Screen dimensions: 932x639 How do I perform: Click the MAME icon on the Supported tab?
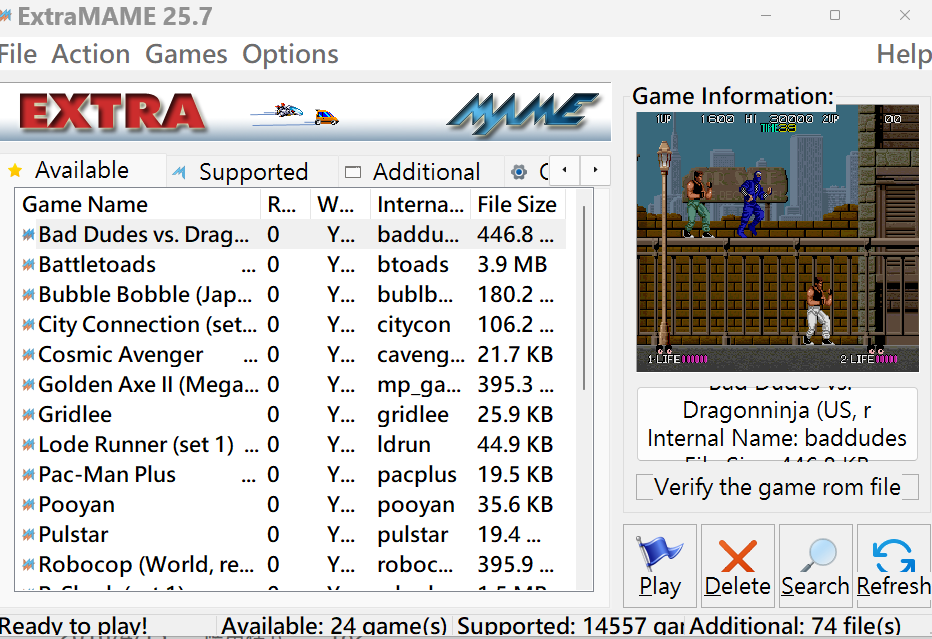[x=179, y=172]
